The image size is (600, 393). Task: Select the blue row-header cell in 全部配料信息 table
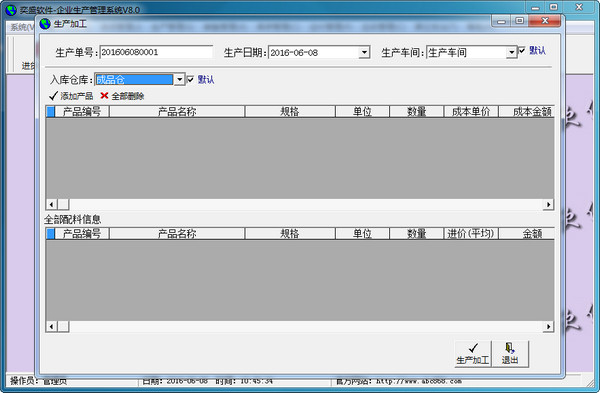click(51, 233)
